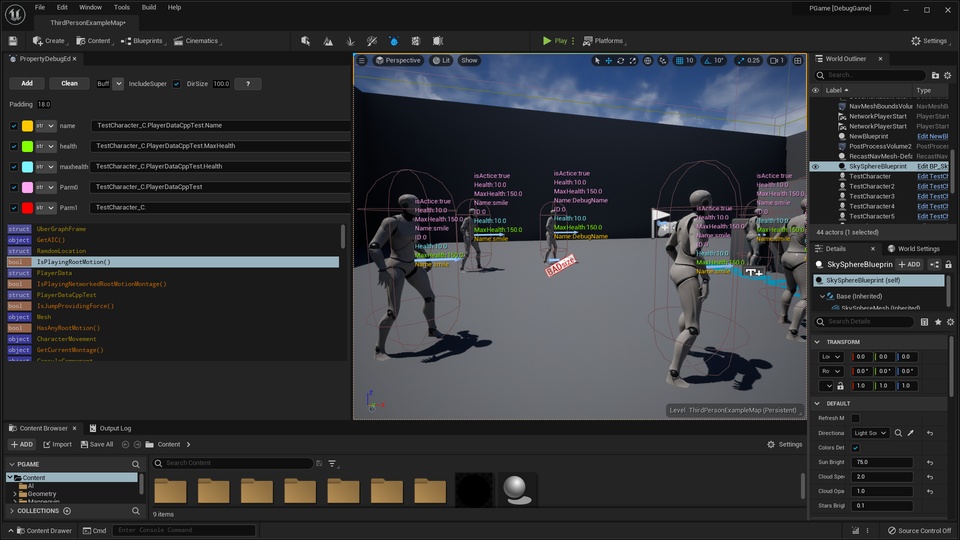Screen dimensions: 960x540
Task: Open World Outliner settings gear
Action: coord(948,75)
